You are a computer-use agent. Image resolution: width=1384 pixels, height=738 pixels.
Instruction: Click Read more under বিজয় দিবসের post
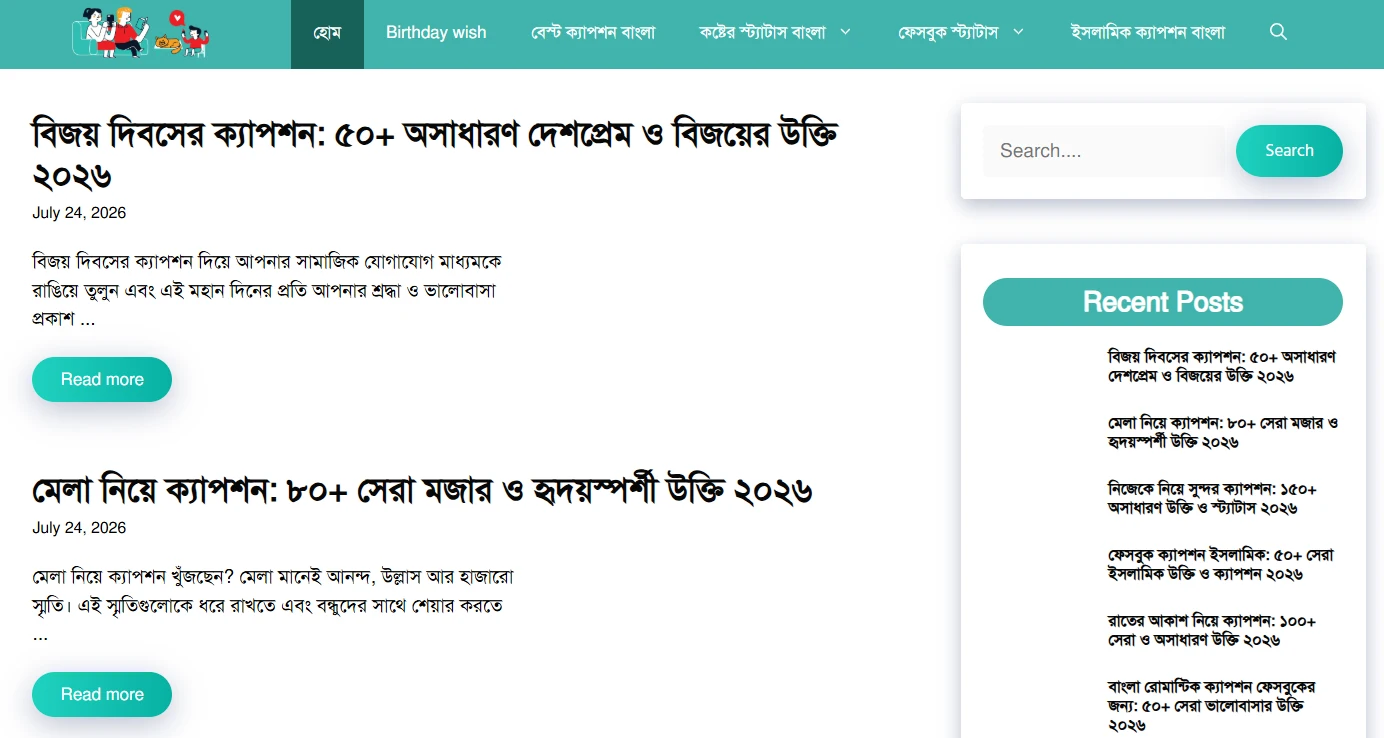(x=102, y=380)
